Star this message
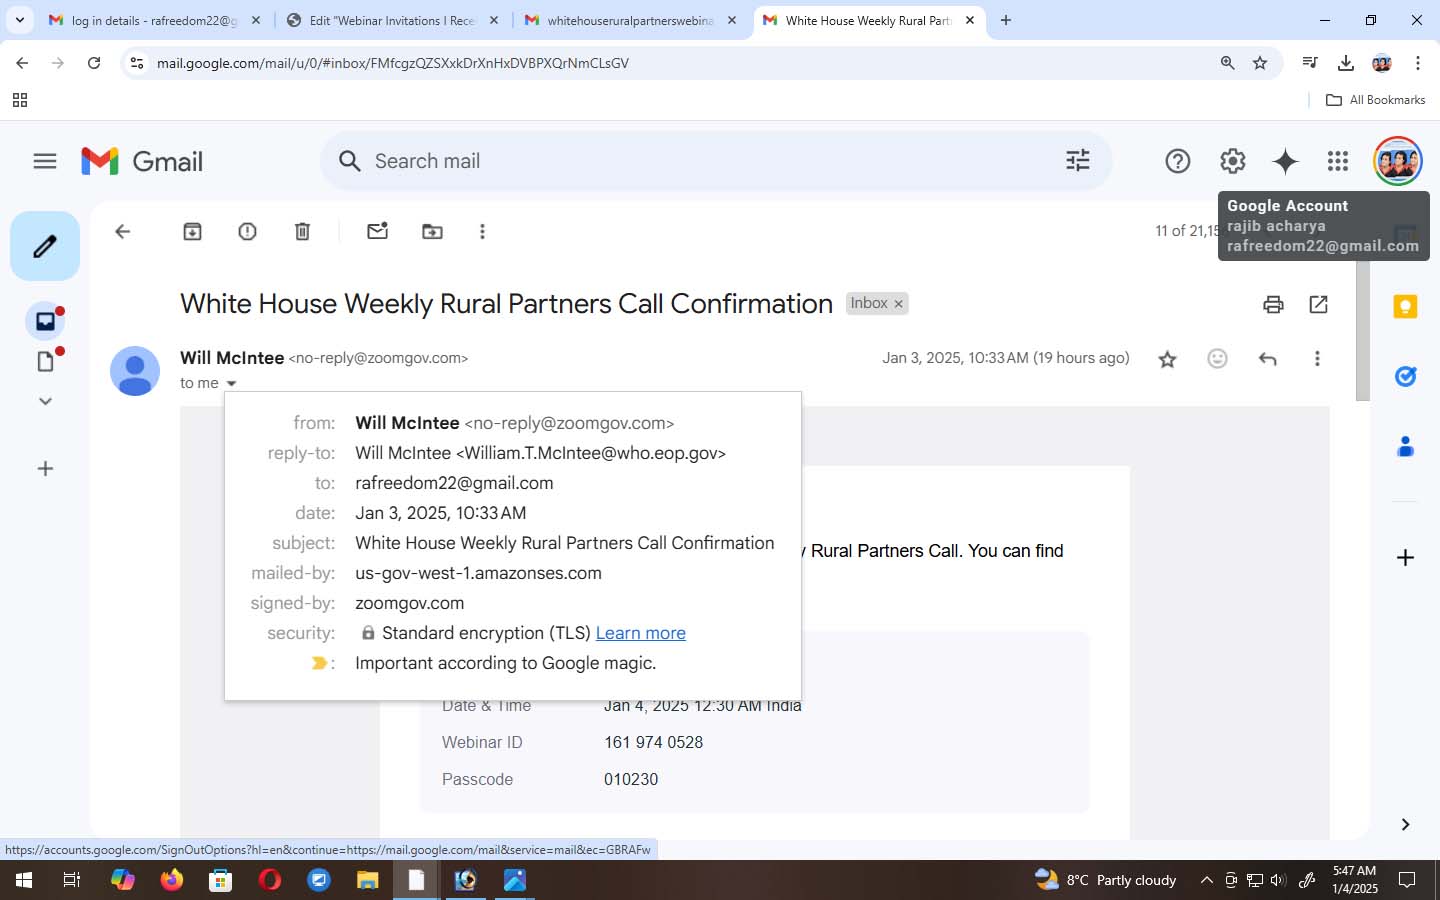 [1167, 359]
